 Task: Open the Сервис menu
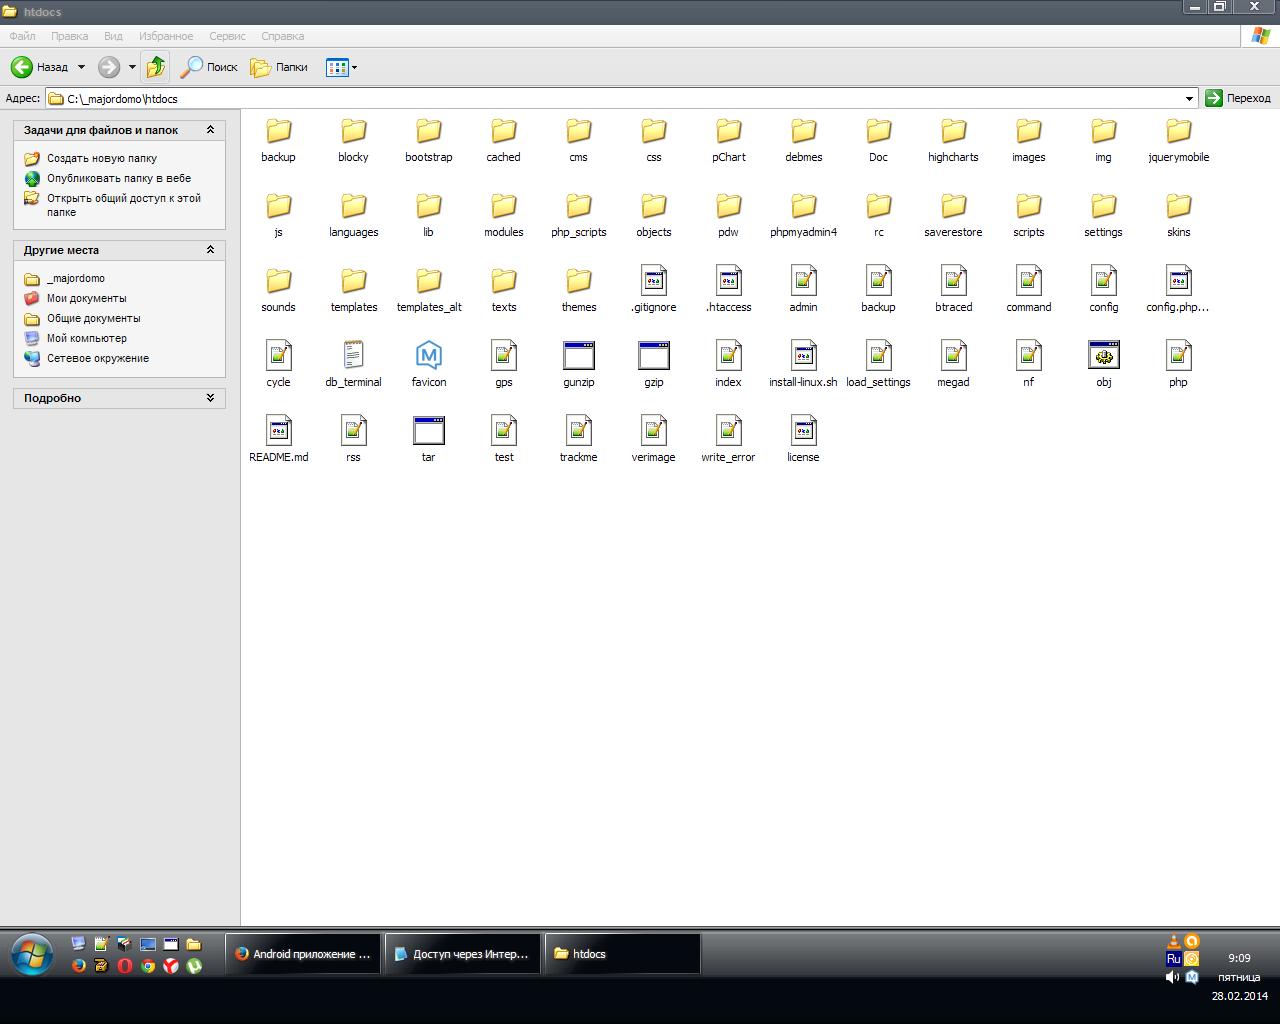pos(227,36)
